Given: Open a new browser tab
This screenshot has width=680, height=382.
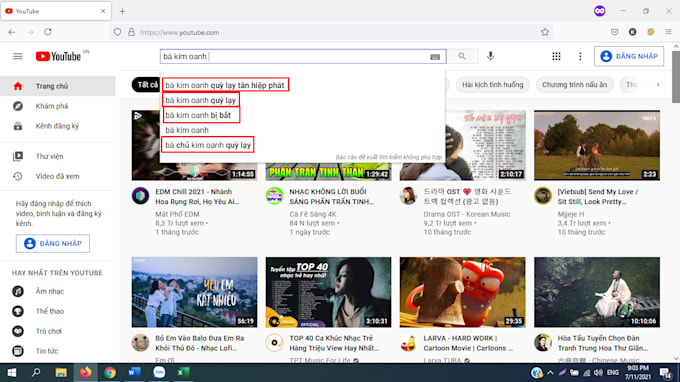Looking at the screenshot, I should pyautogui.click(x=122, y=12).
